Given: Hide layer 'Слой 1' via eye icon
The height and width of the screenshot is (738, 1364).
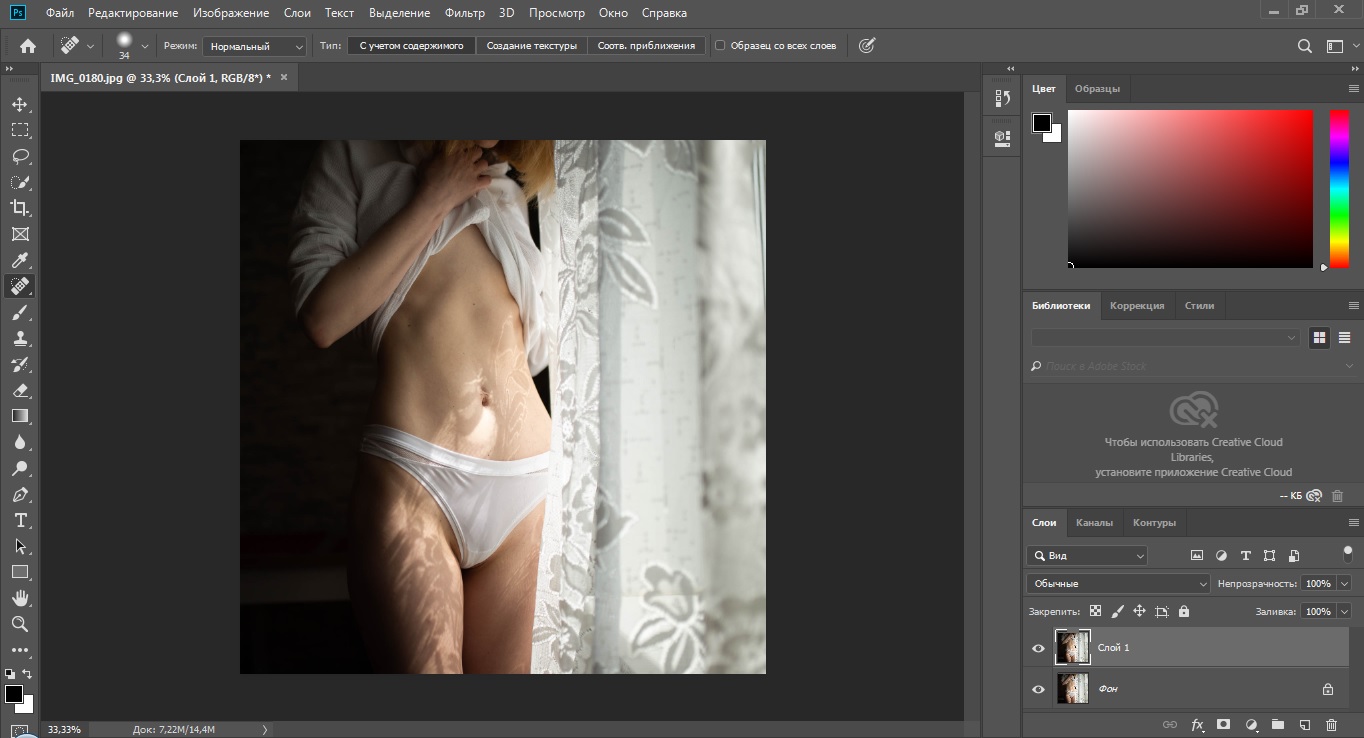Looking at the screenshot, I should 1038,648.
